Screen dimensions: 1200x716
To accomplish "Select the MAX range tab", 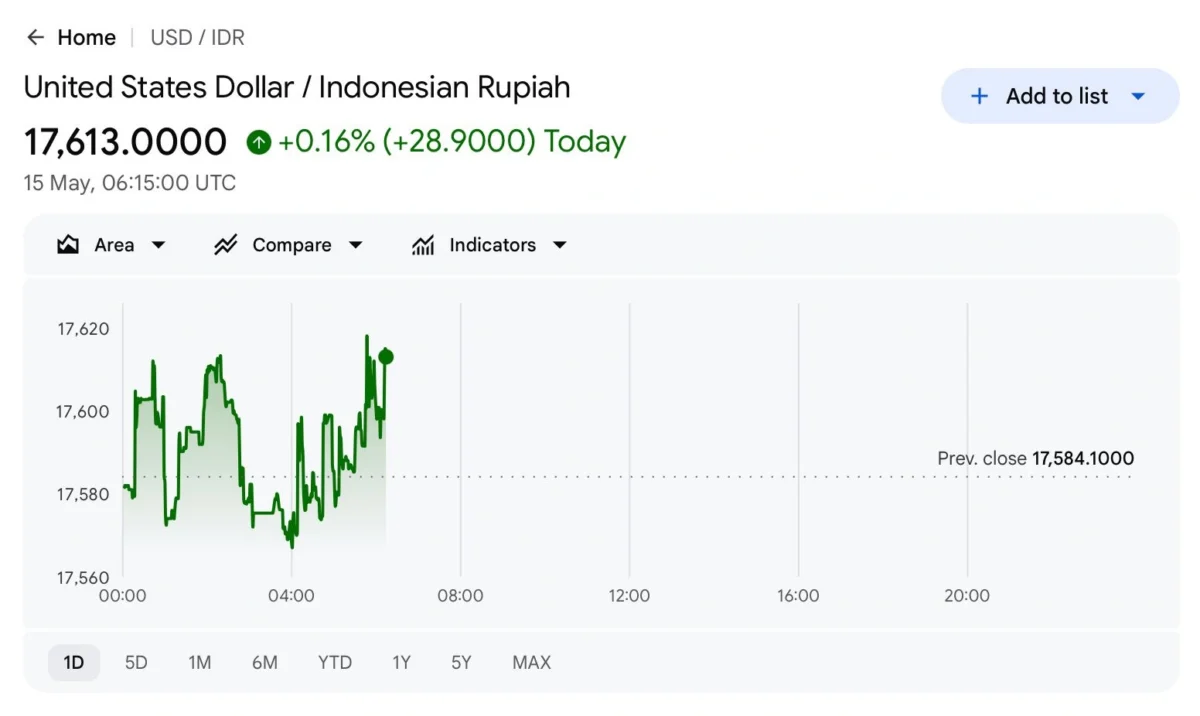I will [x=532, y=662].
